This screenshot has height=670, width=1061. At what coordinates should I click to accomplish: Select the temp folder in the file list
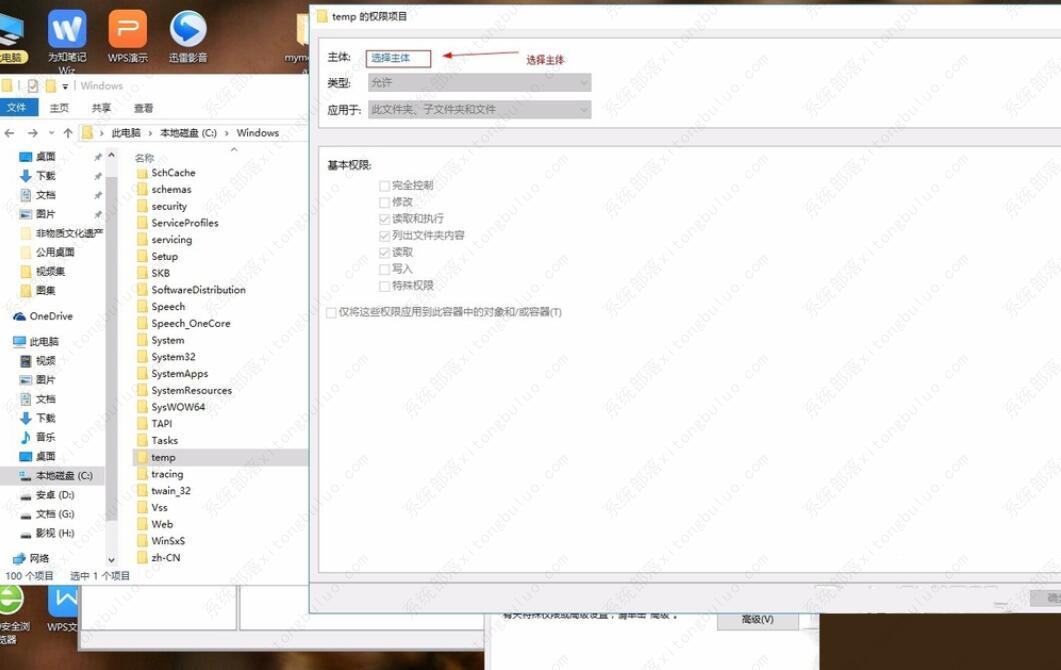[x=163, y=457]
